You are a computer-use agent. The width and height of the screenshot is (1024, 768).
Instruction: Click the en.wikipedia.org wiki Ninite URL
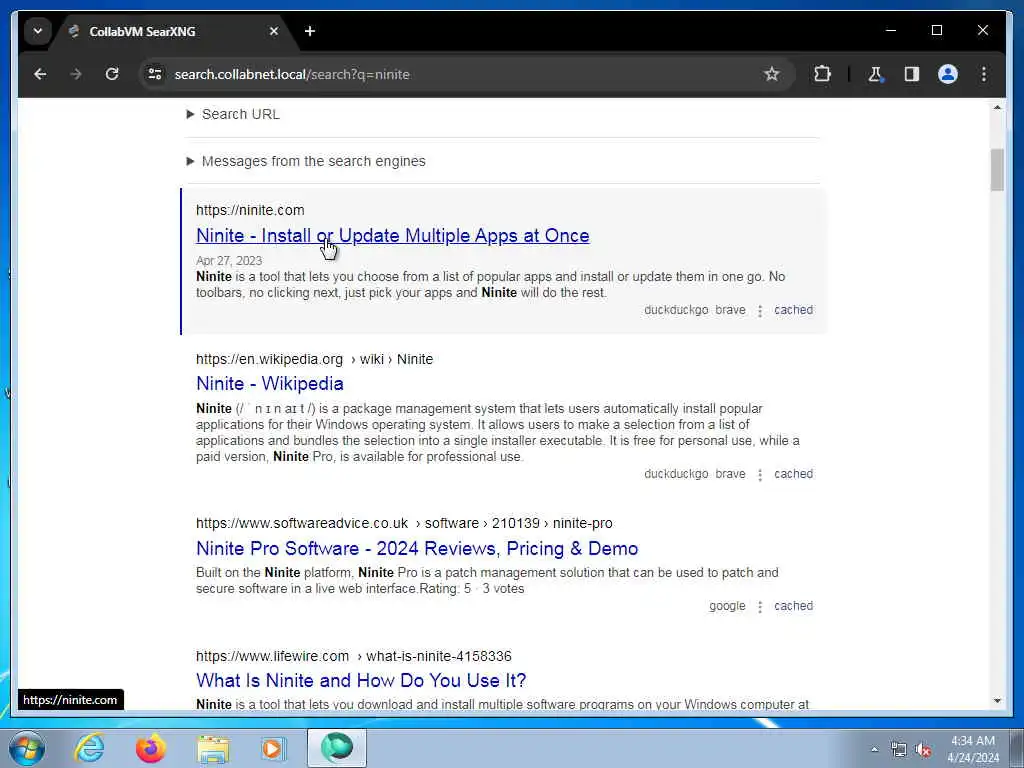[x=314, y=359]
